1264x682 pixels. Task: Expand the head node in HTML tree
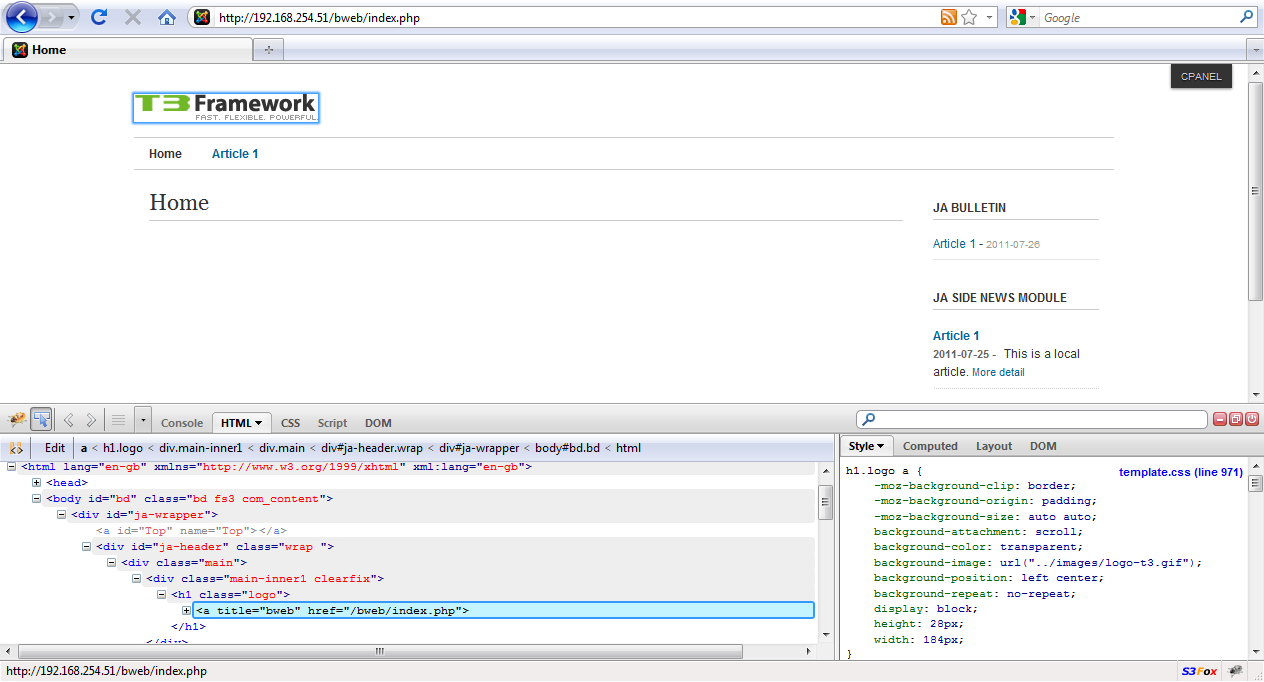[37, 482]
